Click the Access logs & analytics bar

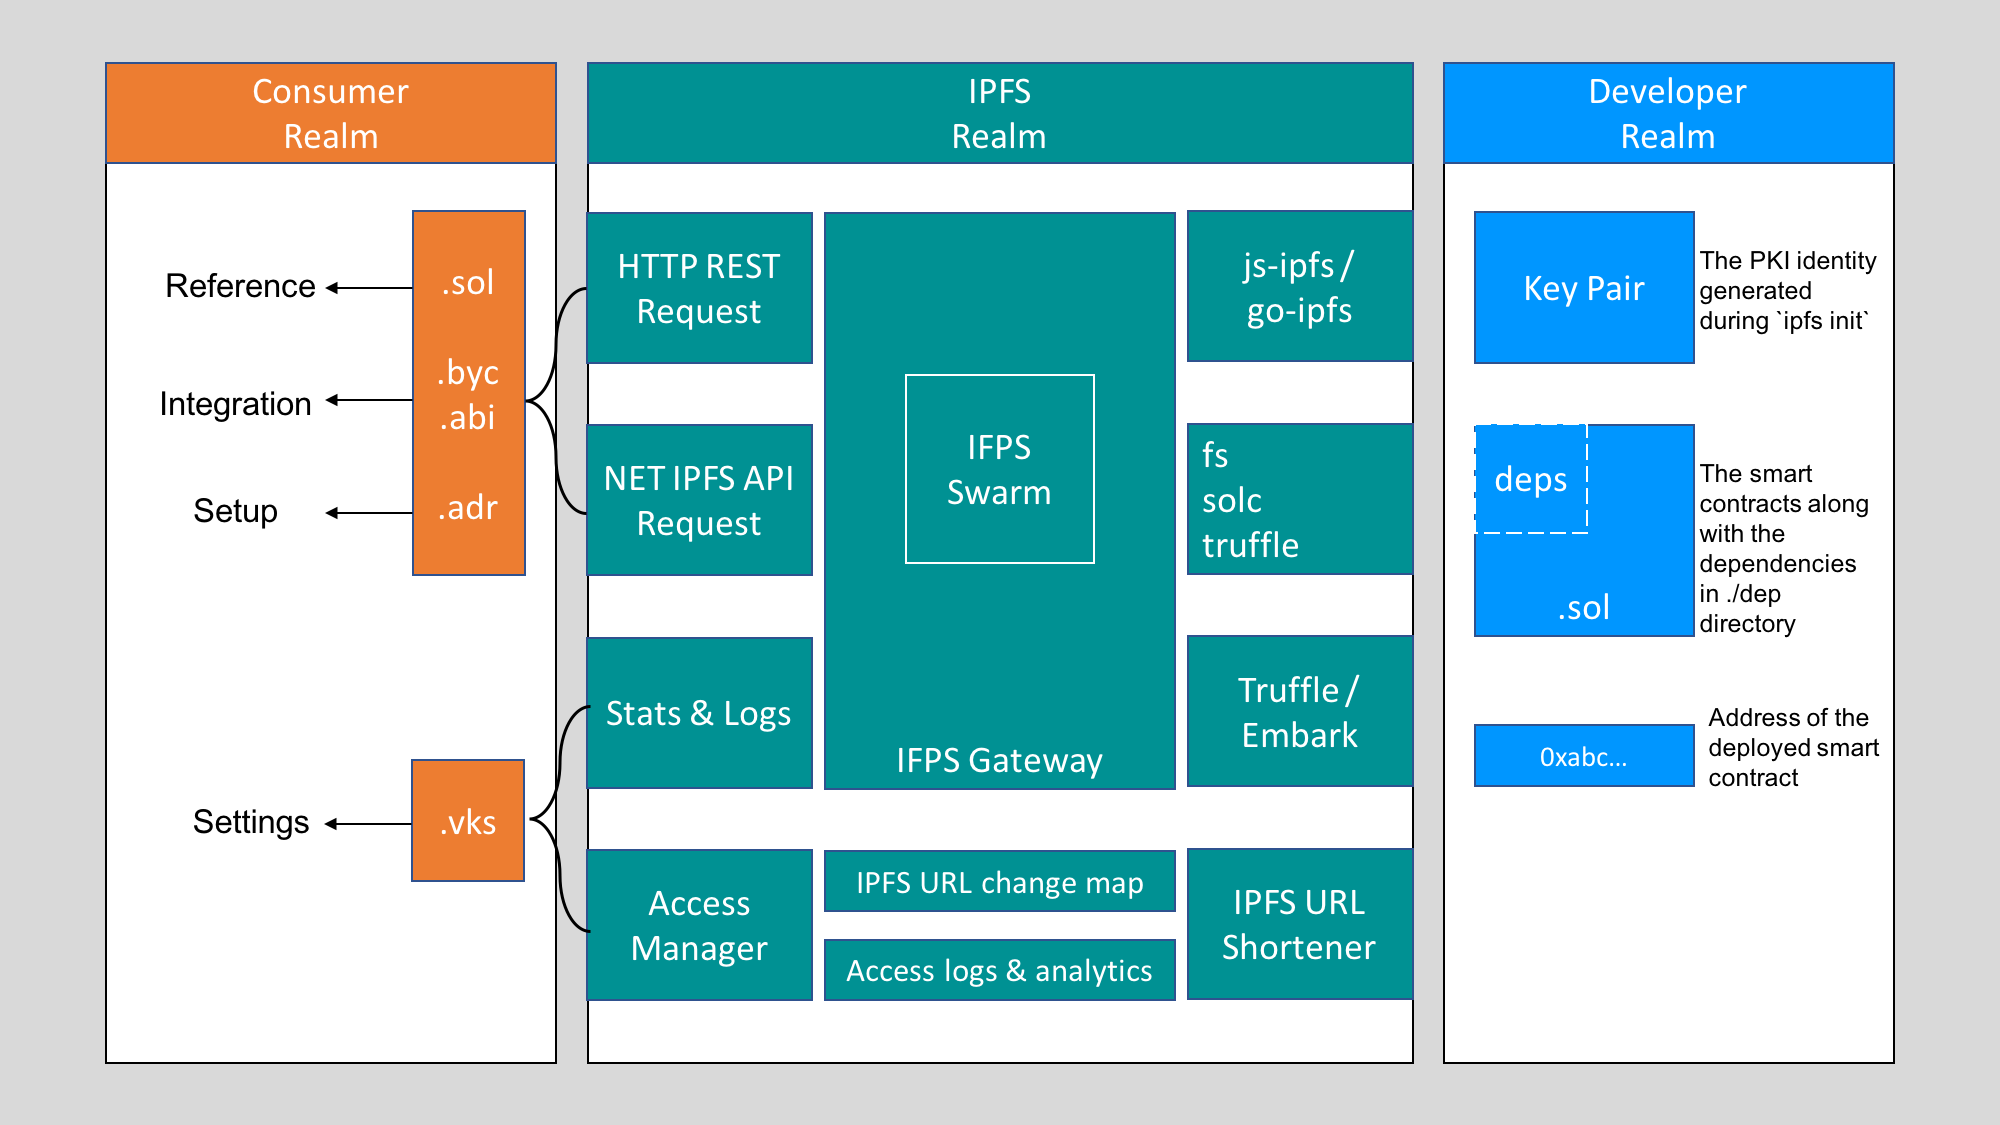click(999, 970)
